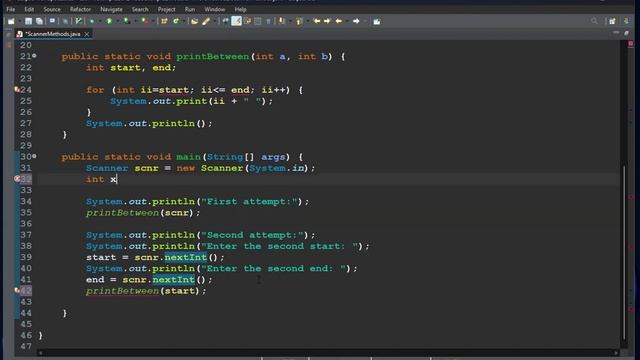This screenshot has width=640, height=360.
Task: Open the dropdown arrow beside the Debug icon
Action: (100, 21)
